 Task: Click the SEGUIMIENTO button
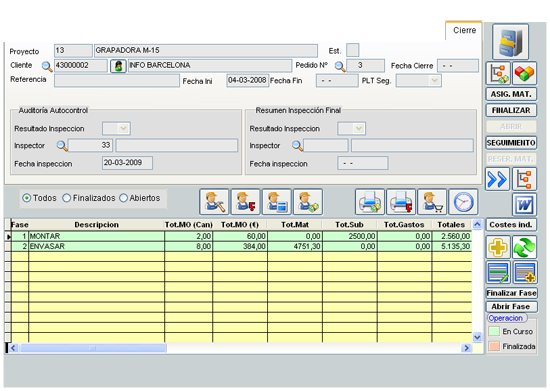click(511, 143)
